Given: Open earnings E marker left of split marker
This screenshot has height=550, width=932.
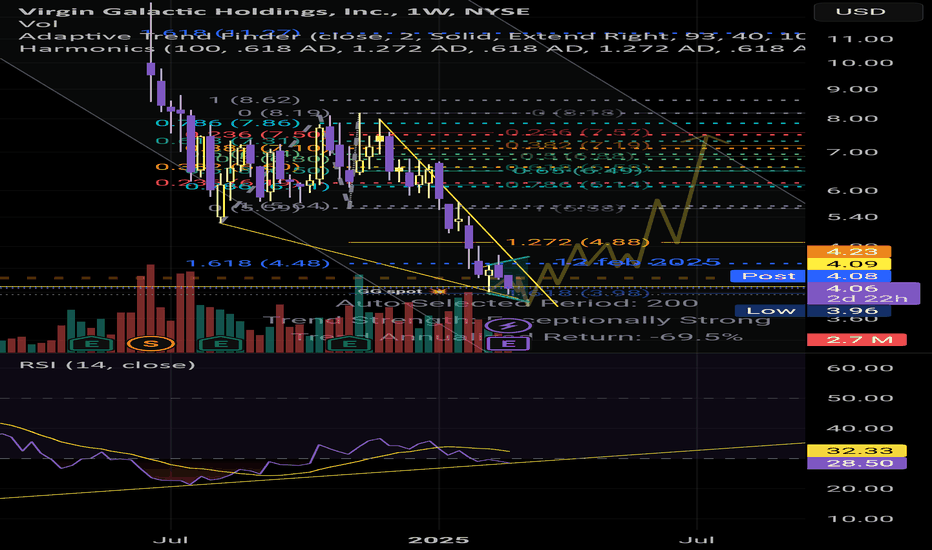Looking at the screenshot, I should click(x=92, y=343).
